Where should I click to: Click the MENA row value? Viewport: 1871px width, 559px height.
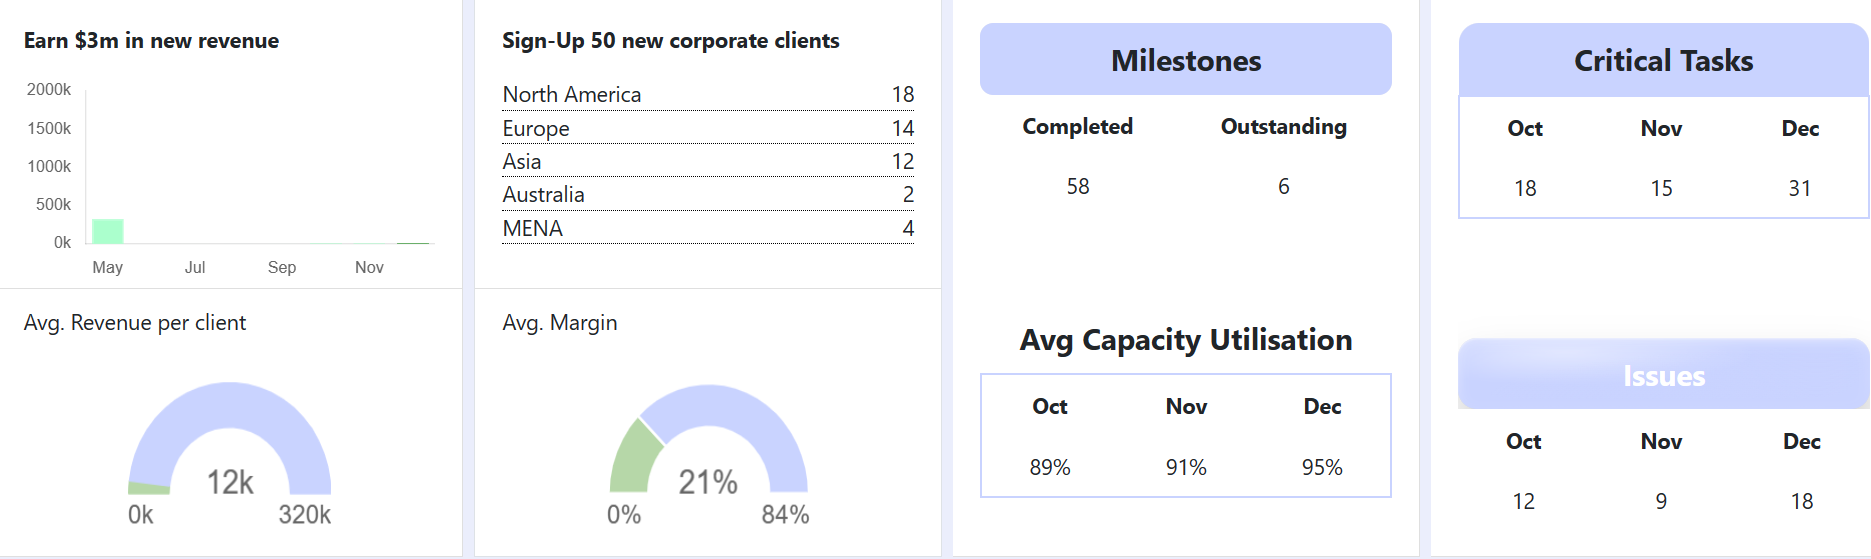907,229
